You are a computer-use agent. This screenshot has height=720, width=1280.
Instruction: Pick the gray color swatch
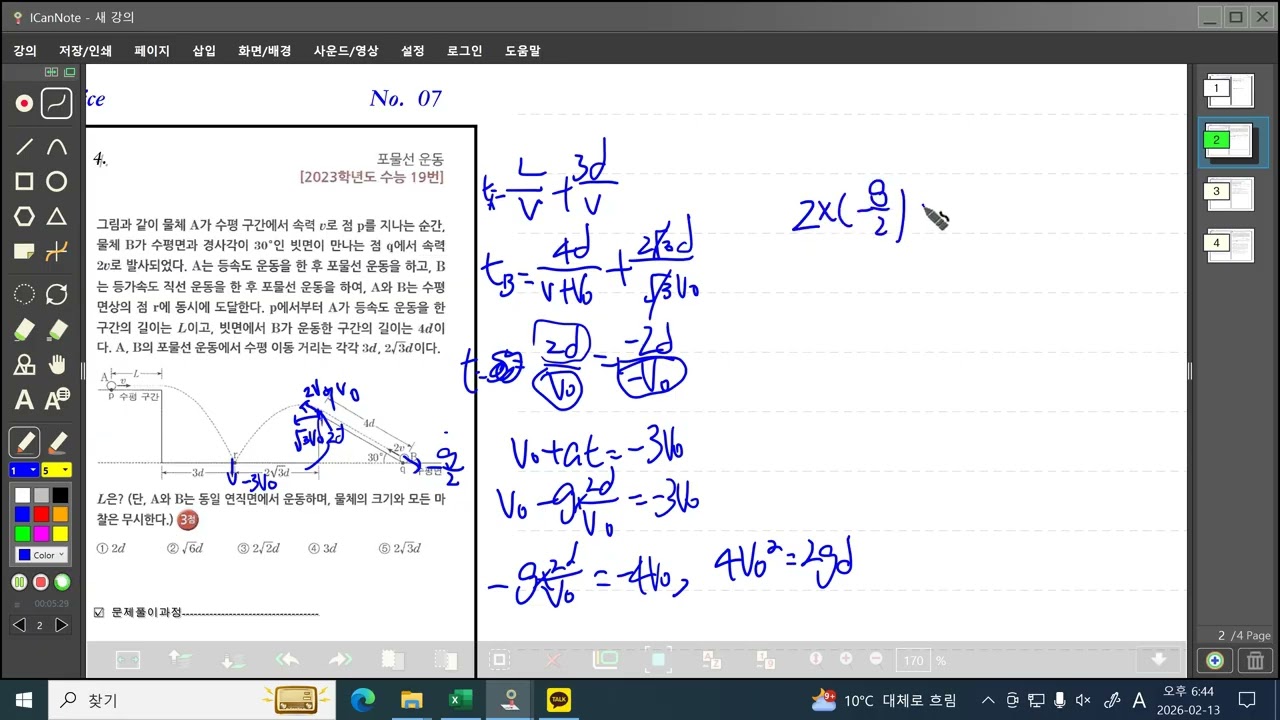point(41,495)
